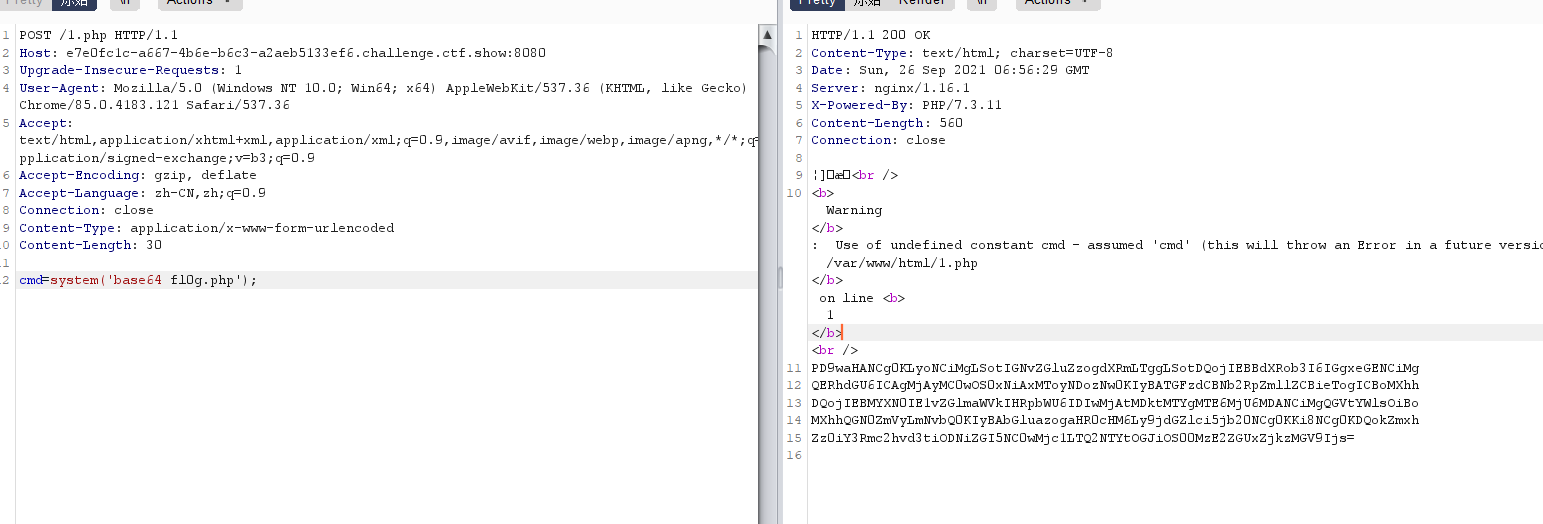Click the User-Agent header line
The image size is (1543, 524).
(x=383, y=88)
